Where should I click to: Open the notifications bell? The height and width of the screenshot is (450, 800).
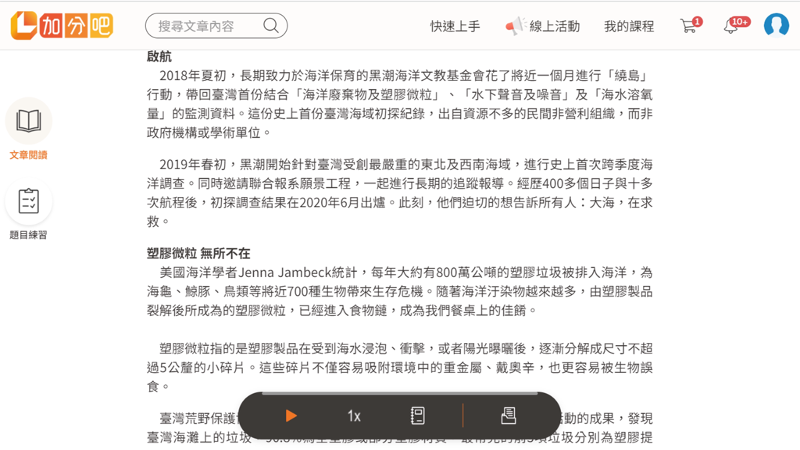pos(731,26)
